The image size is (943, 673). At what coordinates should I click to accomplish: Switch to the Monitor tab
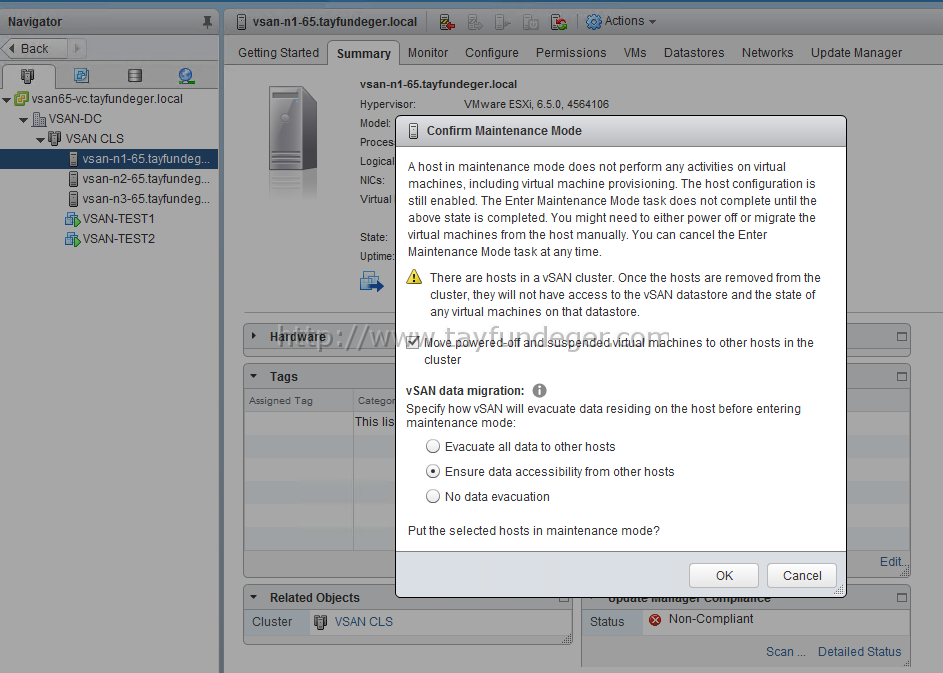[x=428, y=53]
